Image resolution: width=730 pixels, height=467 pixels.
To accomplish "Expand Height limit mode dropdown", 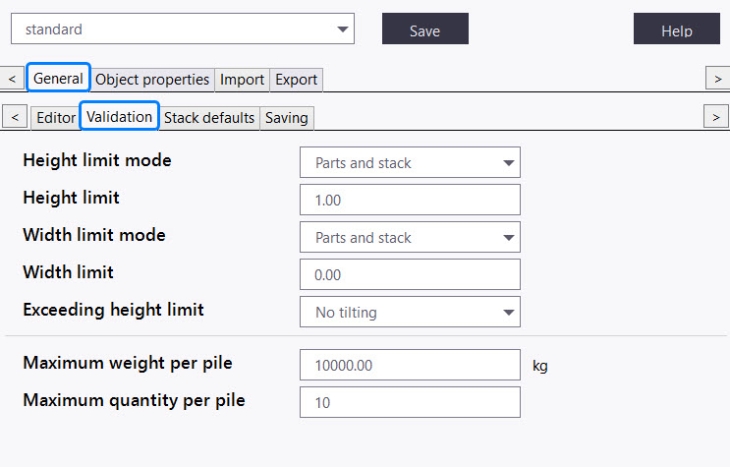I will pos(410,163).
